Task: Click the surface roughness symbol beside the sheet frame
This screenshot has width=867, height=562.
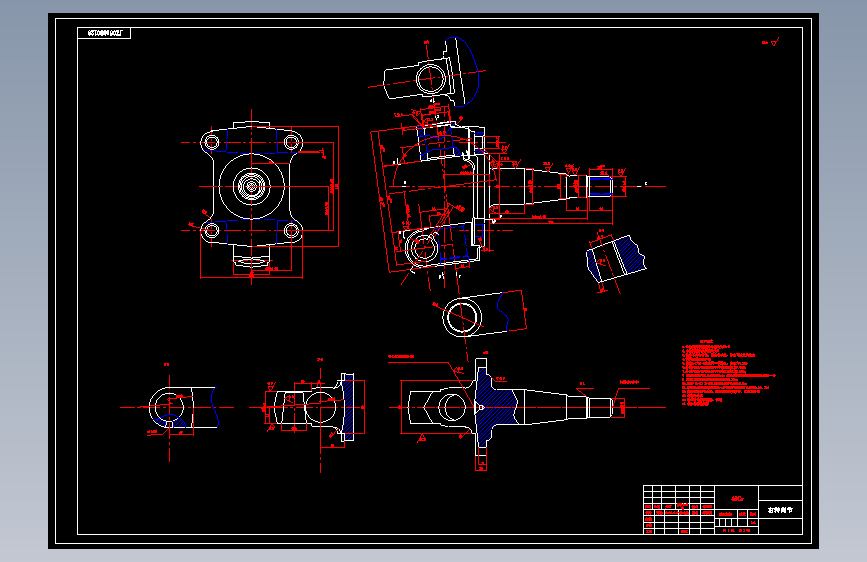Action: coord(771,42)
